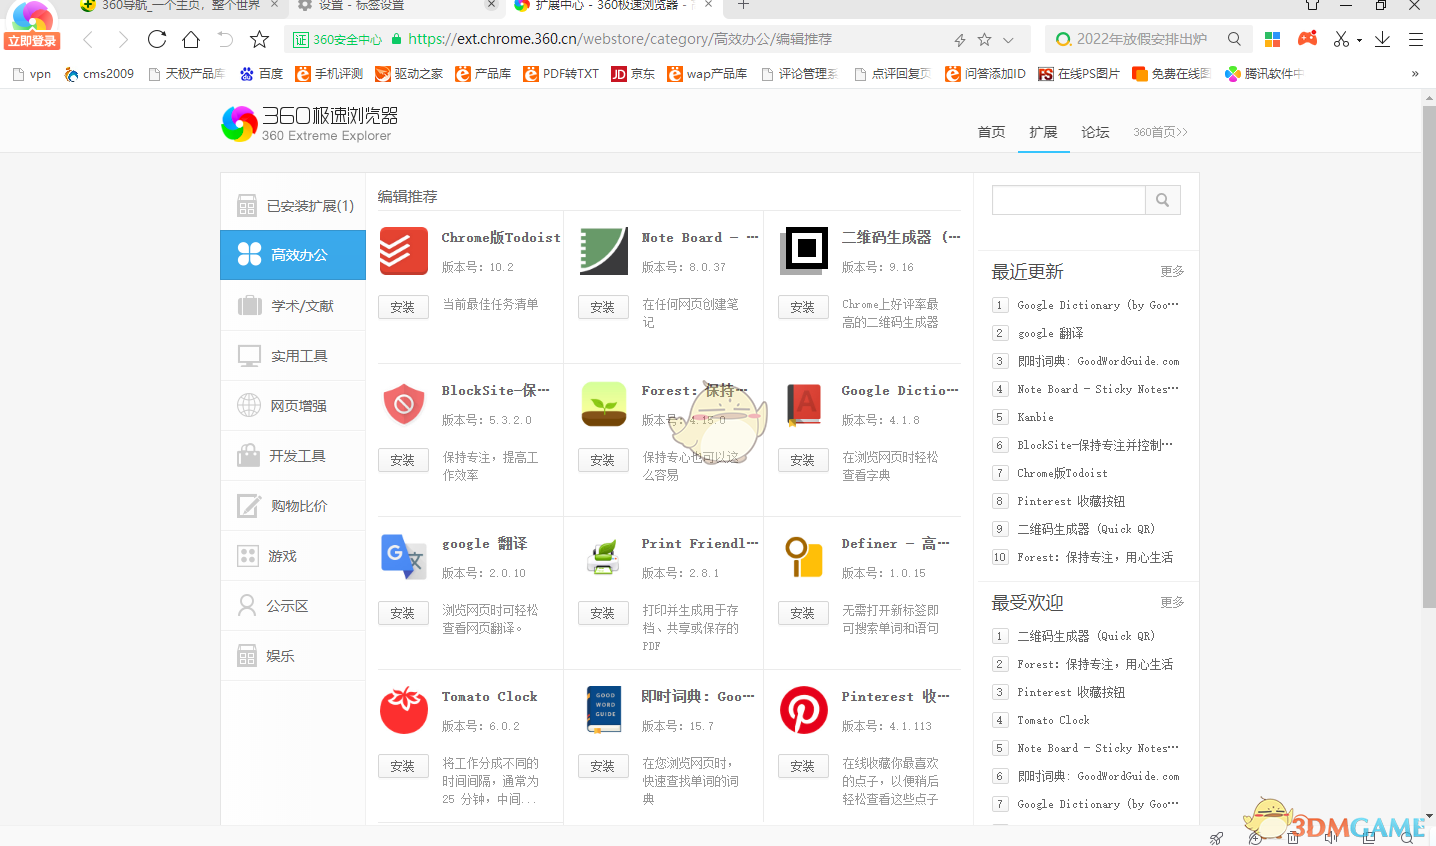Click the colorful apps grid icon

click(x=1272, y=38)
